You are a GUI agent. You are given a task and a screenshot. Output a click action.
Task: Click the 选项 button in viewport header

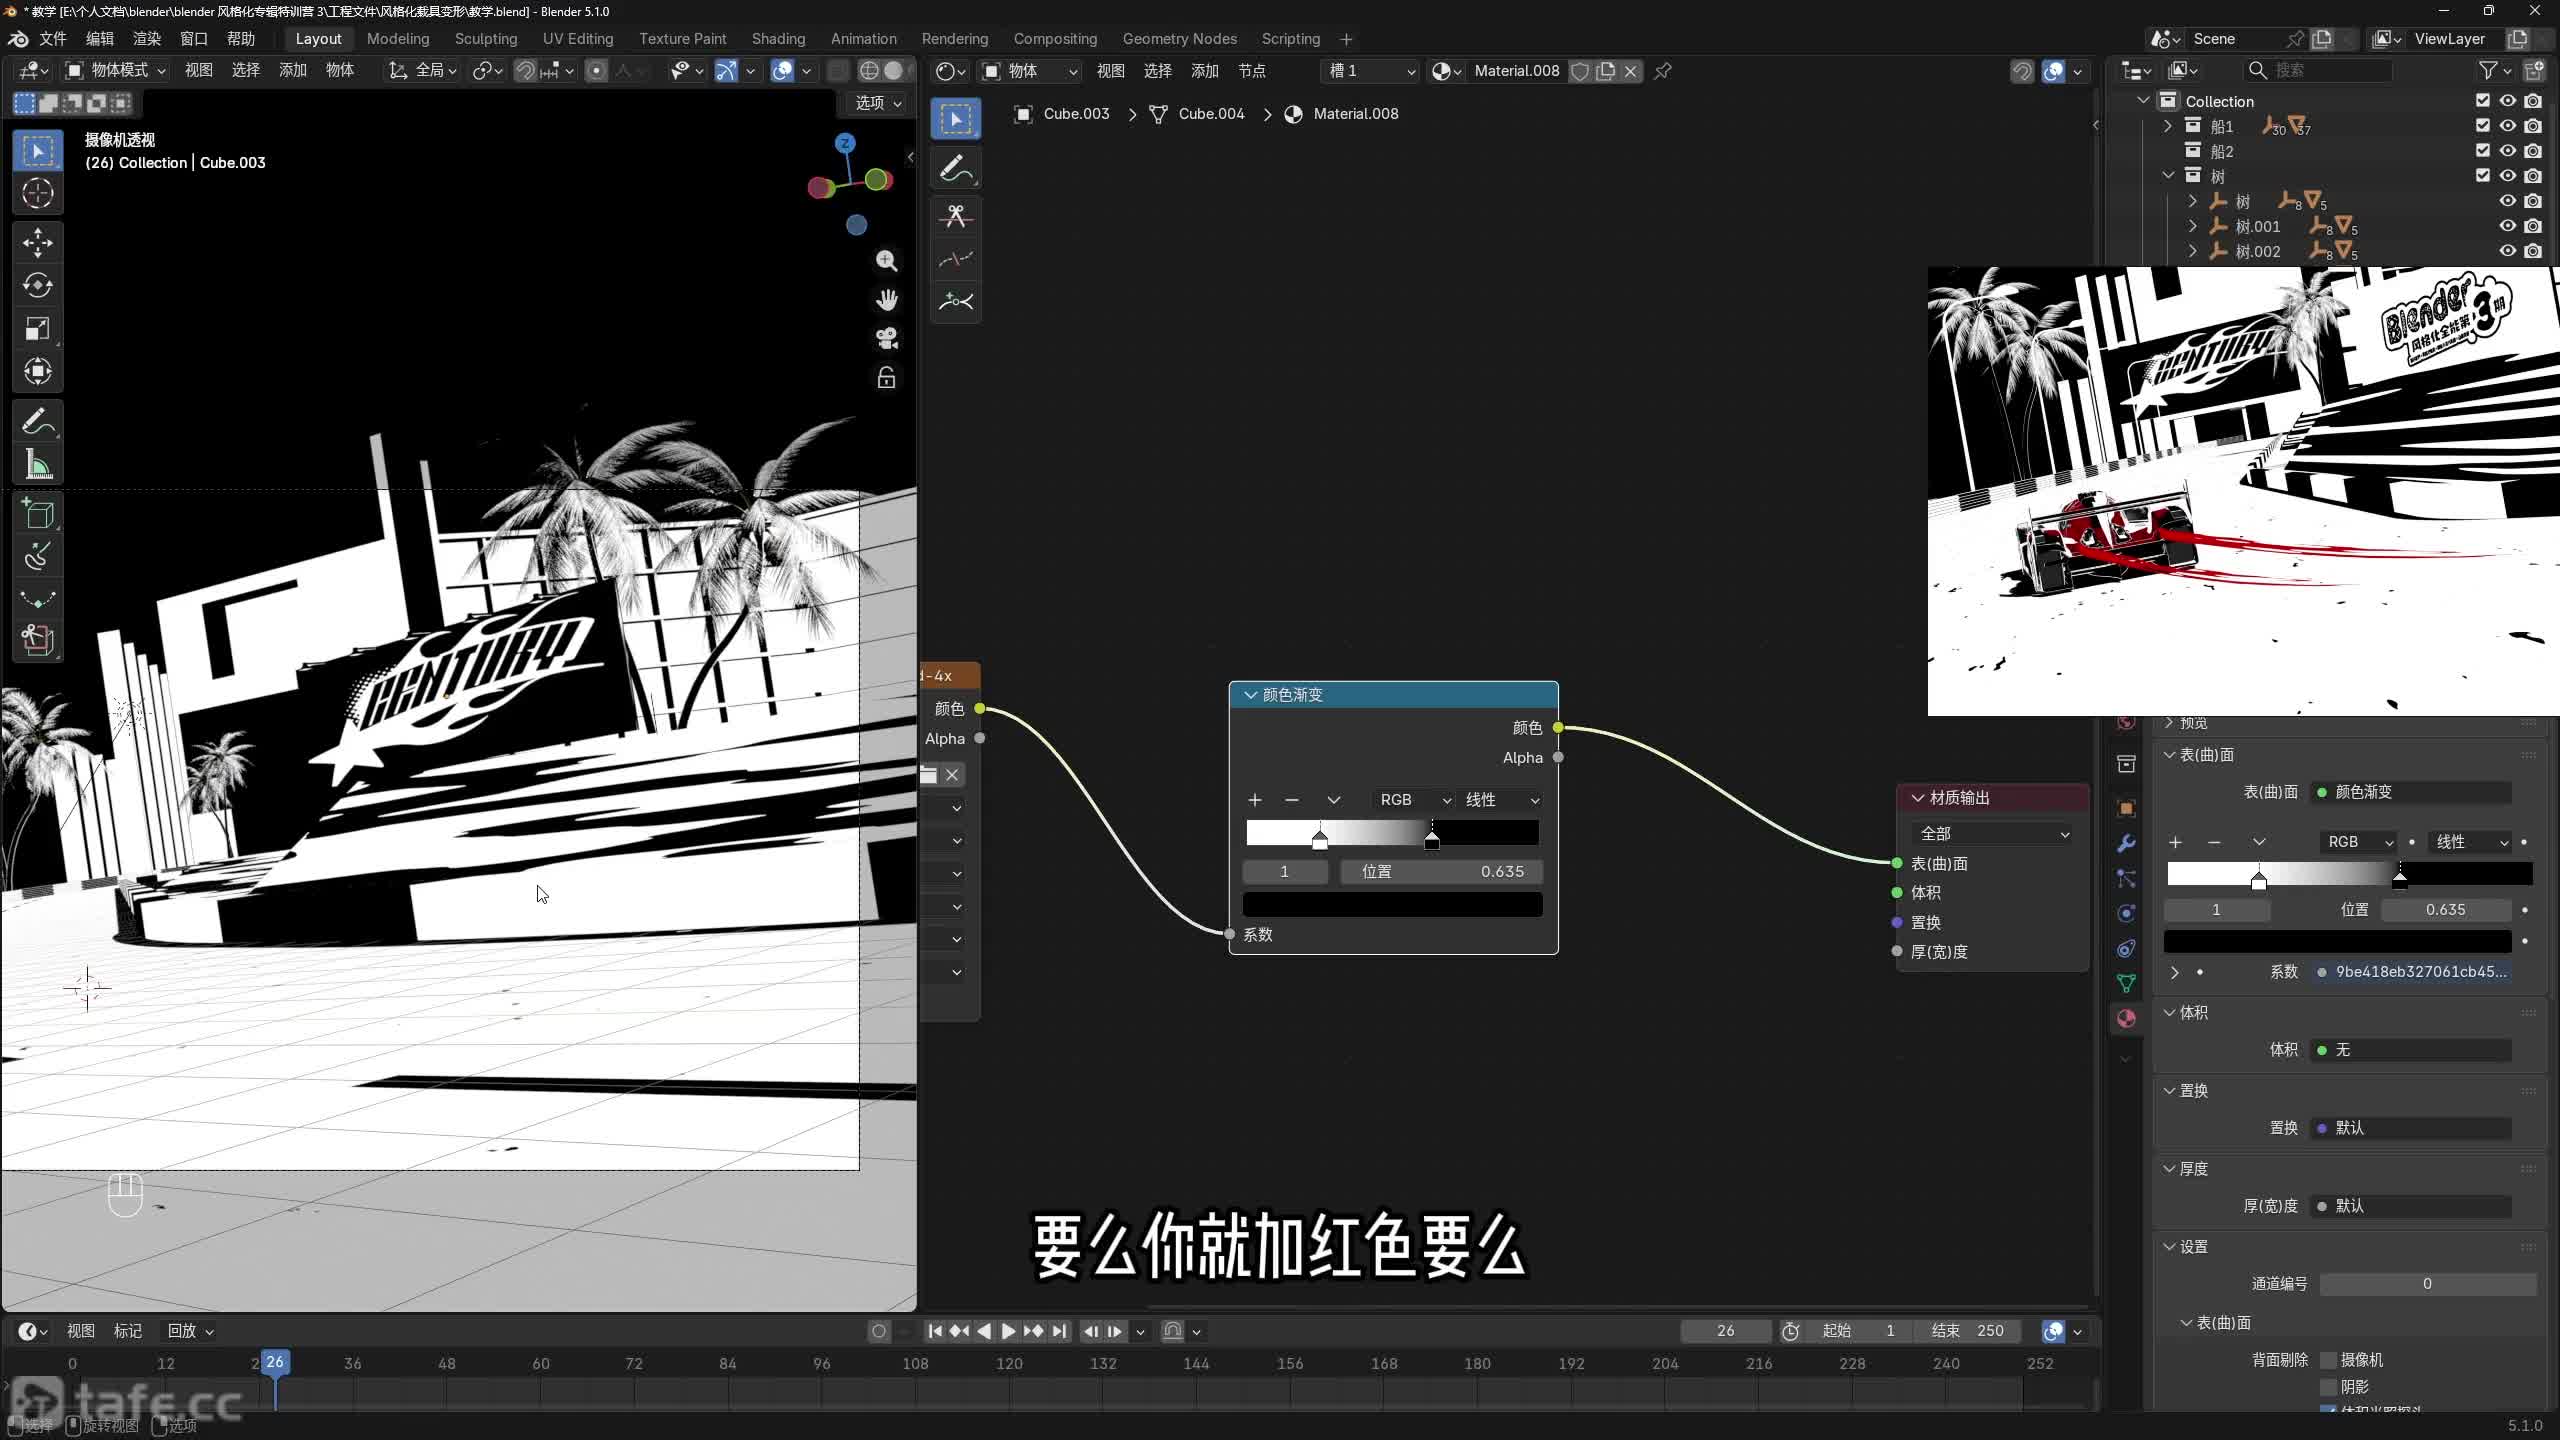[x=878, y=103]
